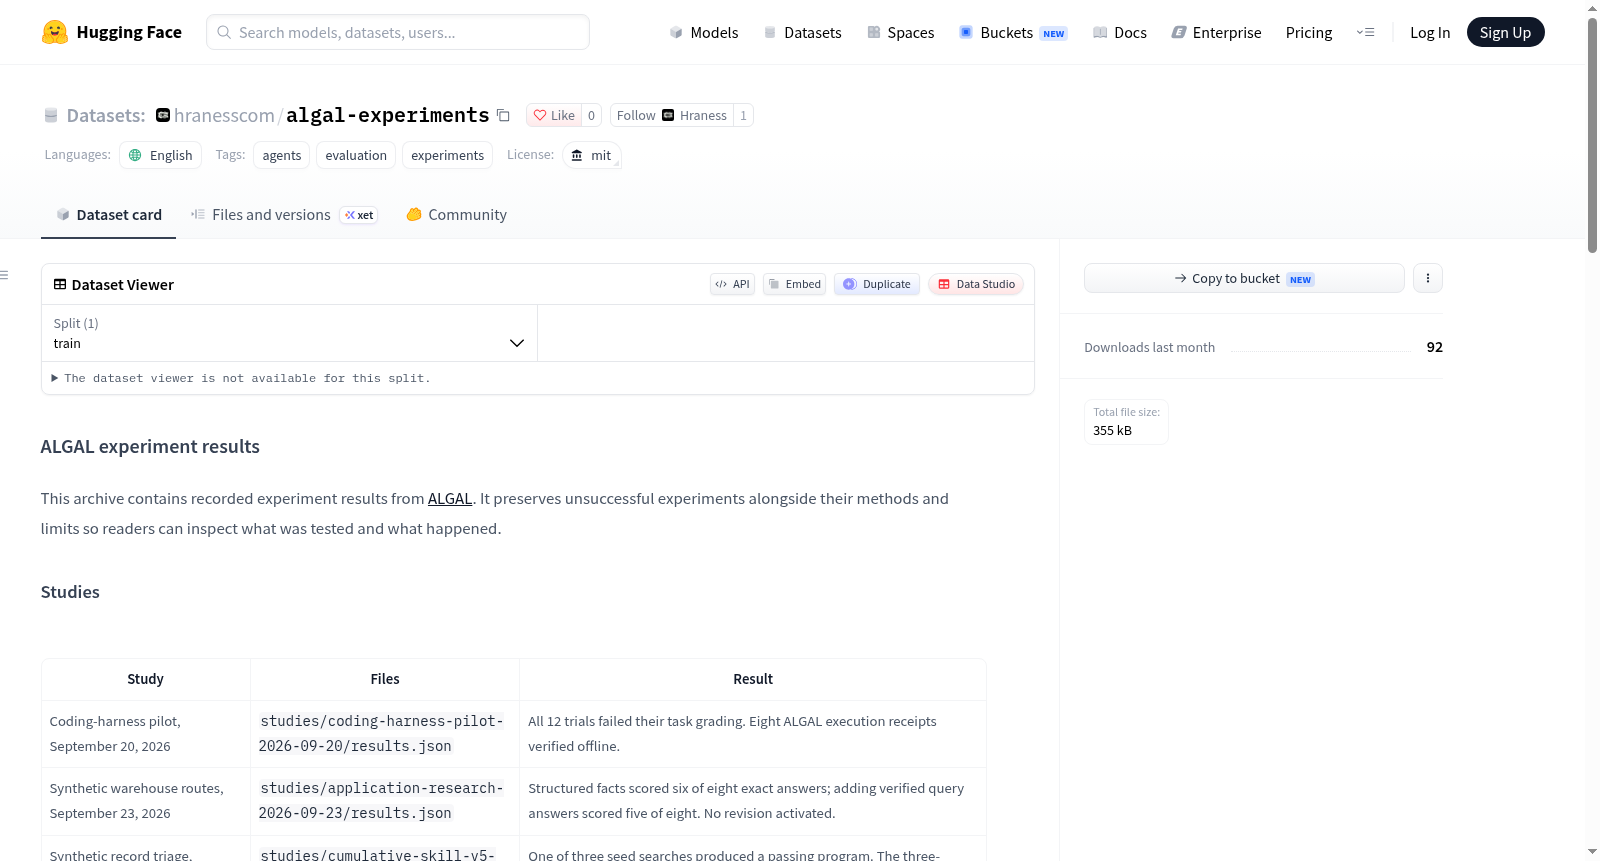Viewport: 1600px width, 861px height.
Task: Open the more navigation options menu icon
Action: (1365, 32)
